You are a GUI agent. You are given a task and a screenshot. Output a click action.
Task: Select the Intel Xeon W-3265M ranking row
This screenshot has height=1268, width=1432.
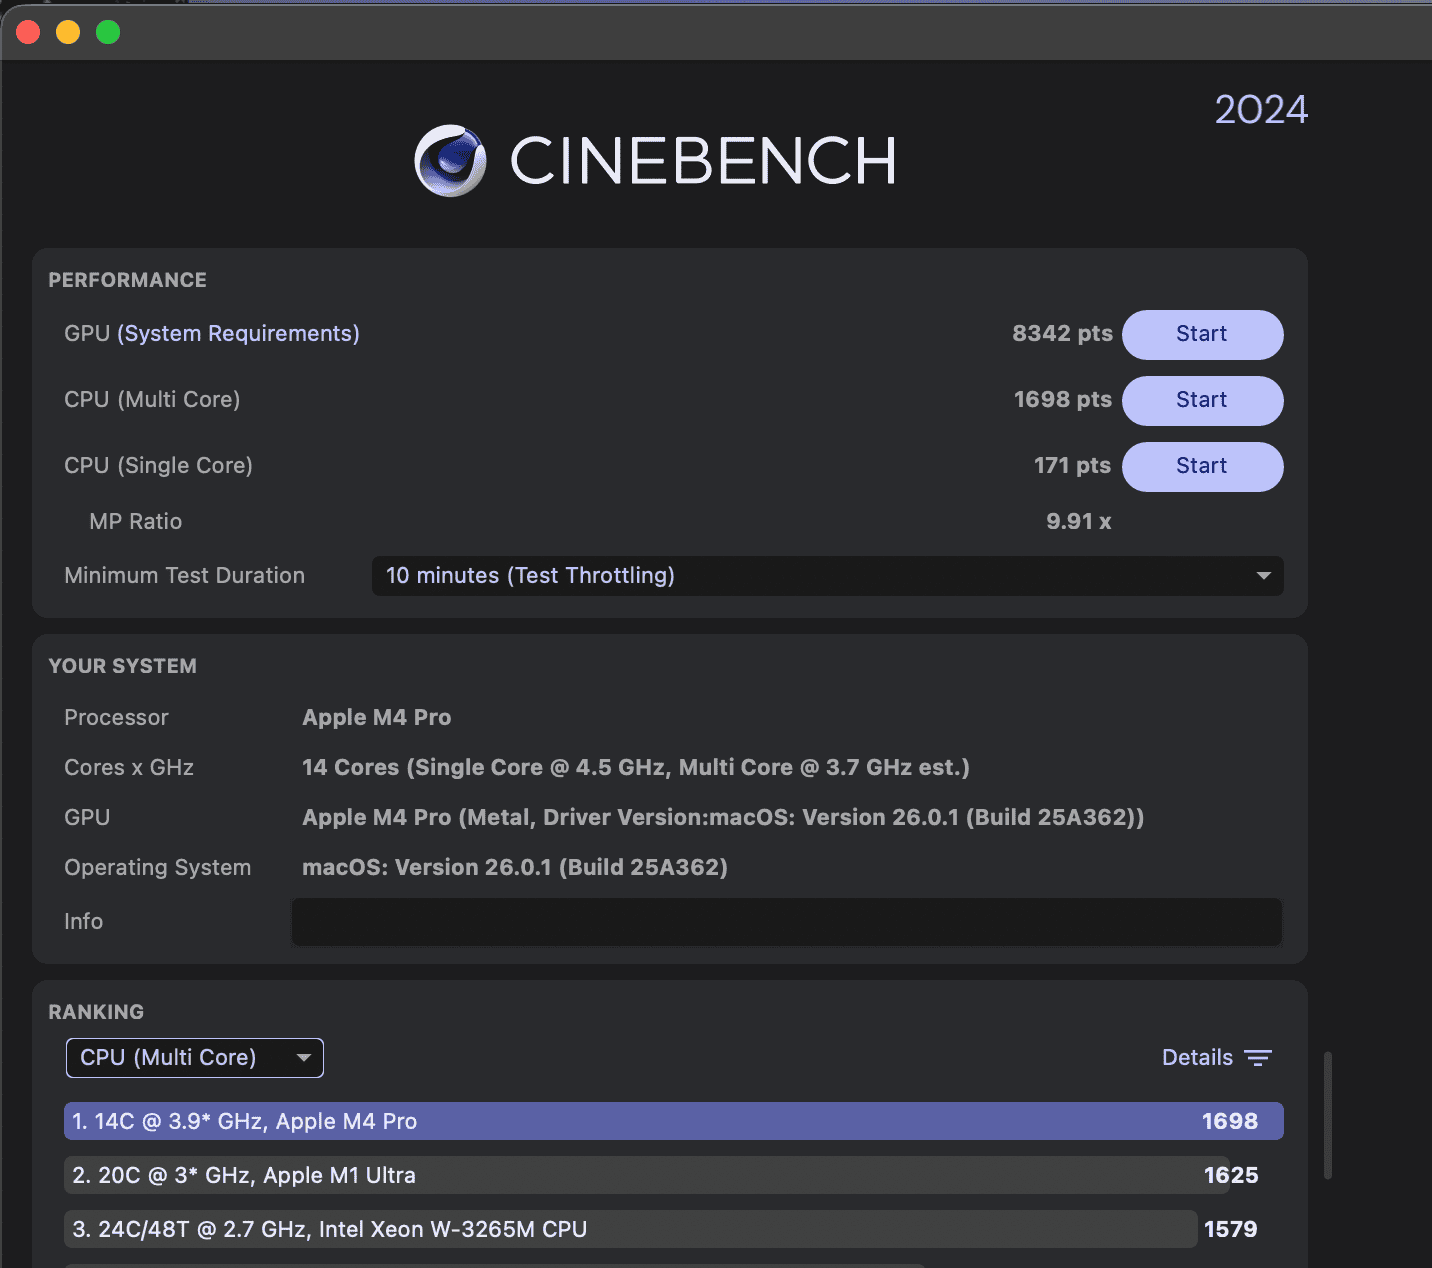[674, 1229]
